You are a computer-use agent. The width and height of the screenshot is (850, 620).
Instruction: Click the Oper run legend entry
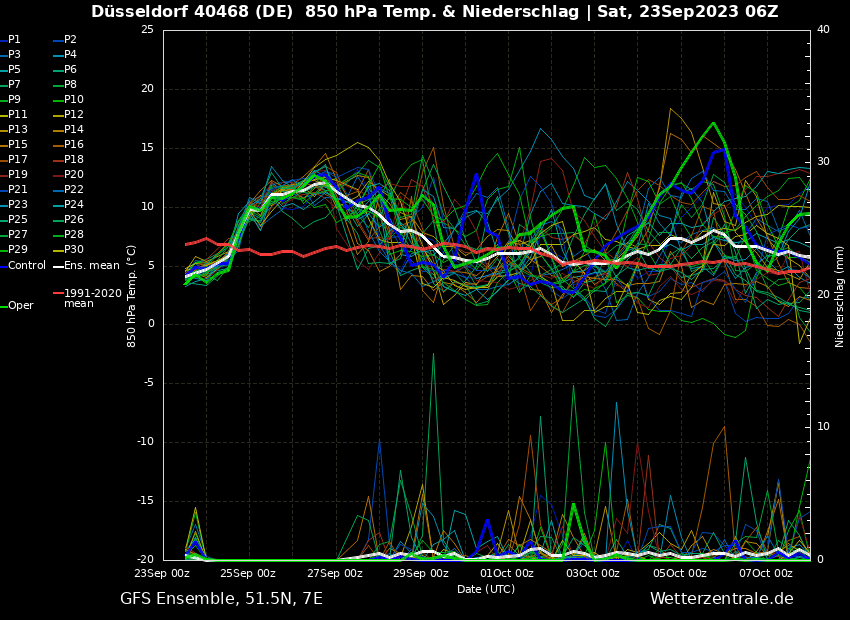point(20,306)
